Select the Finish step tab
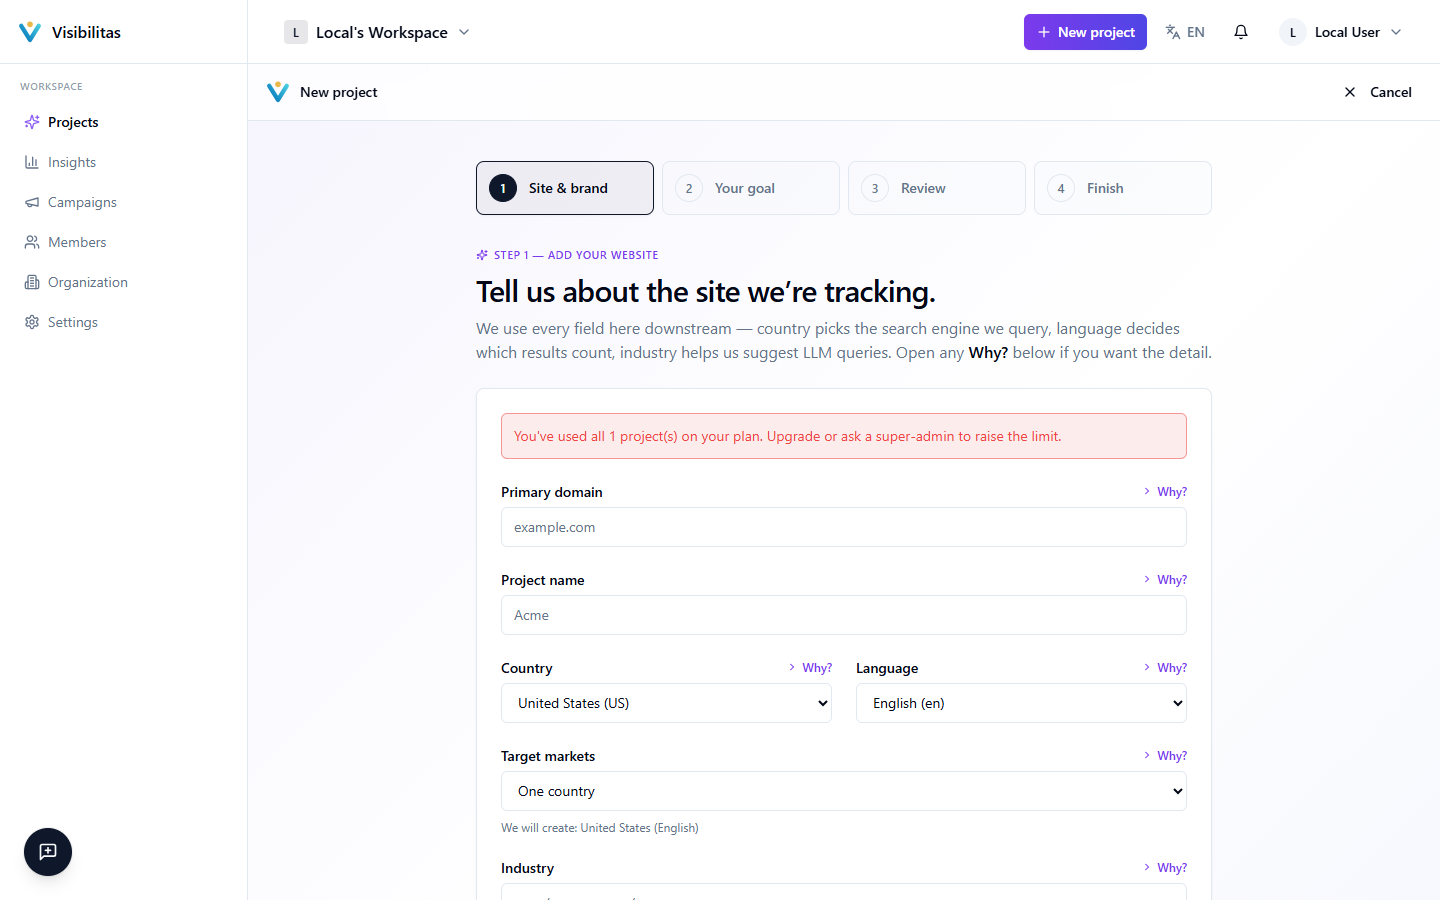The width and height of the screenshot is (1440, 900). 1123,188
